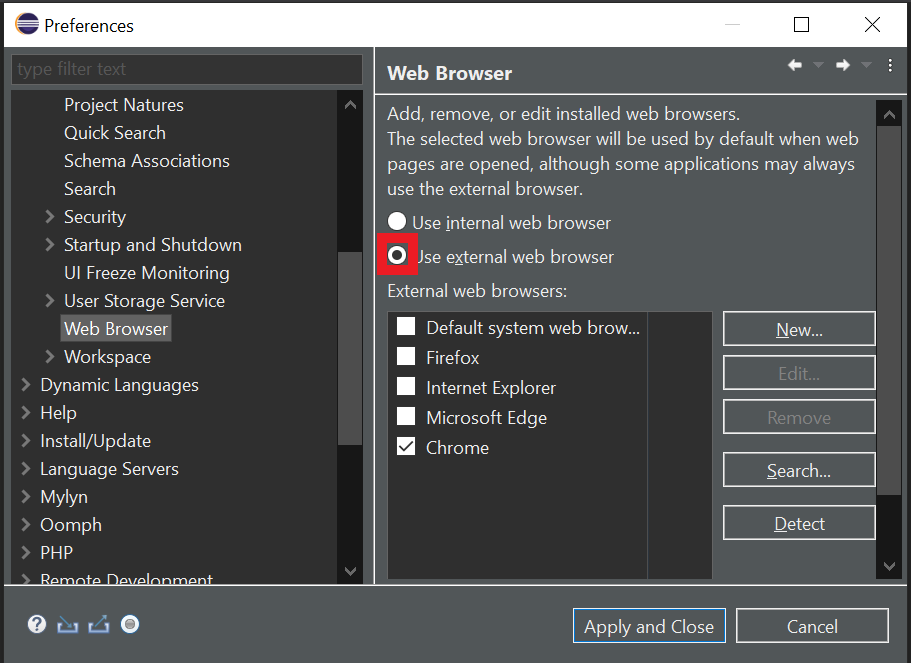Click the Oomph preference recorder icon

pos(129,624)
